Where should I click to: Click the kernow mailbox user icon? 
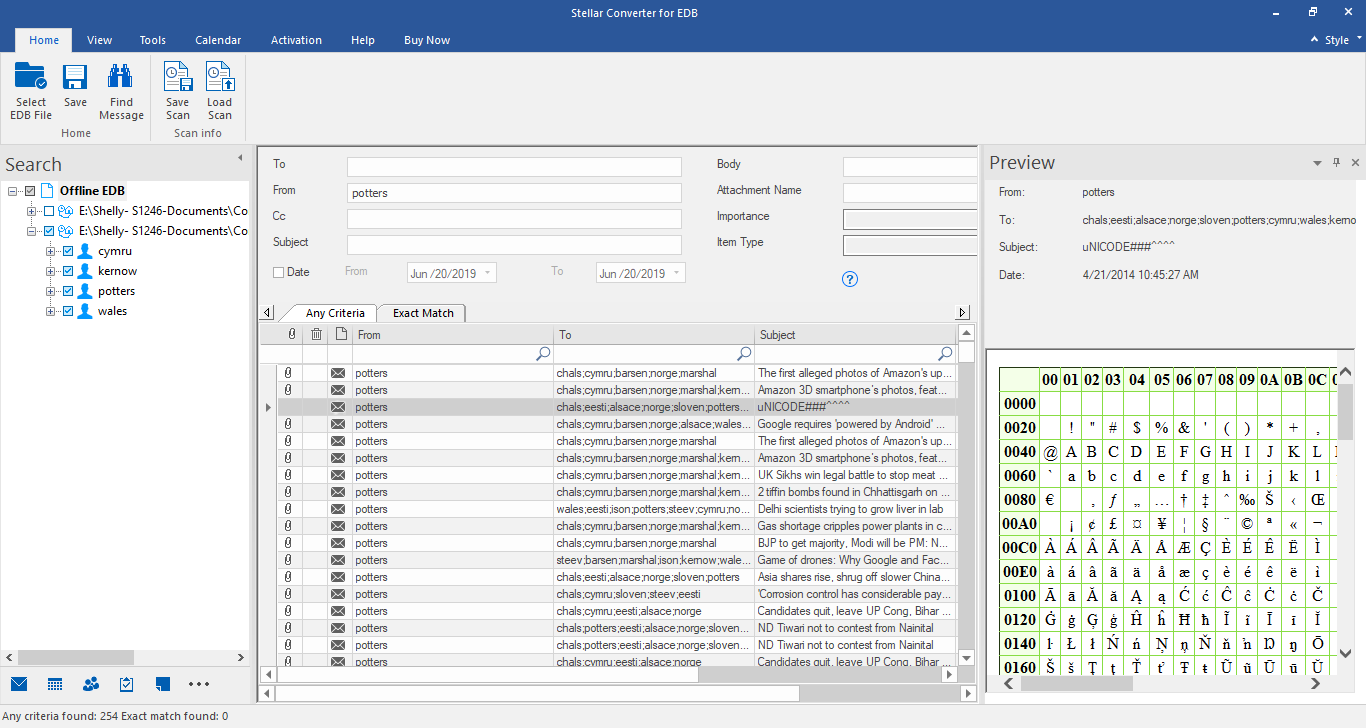point(85,271)
